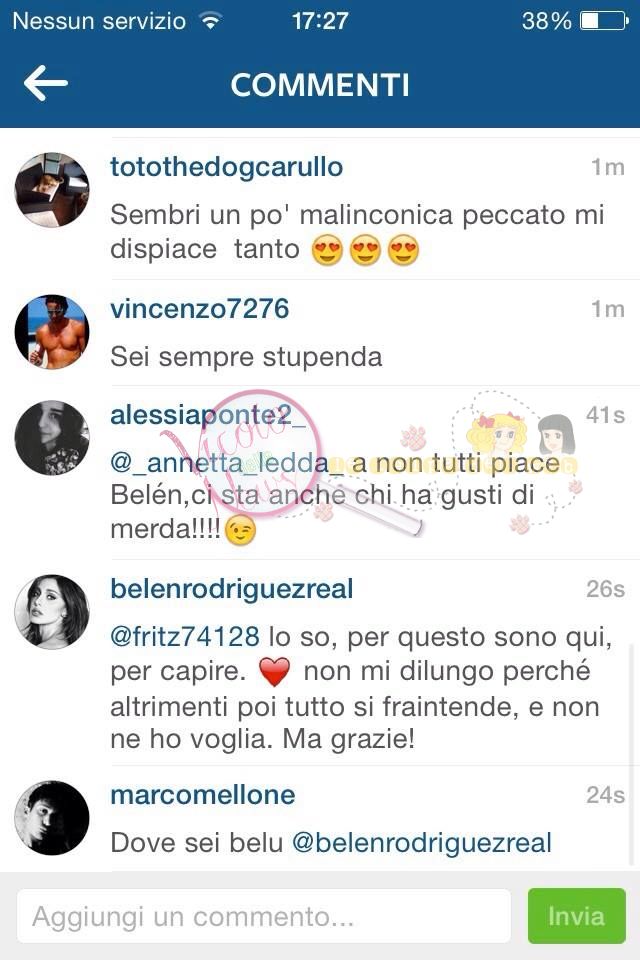Open the @_annetta_ledda_ mention
Screen dimensions: 640x960
coord(227,463)
